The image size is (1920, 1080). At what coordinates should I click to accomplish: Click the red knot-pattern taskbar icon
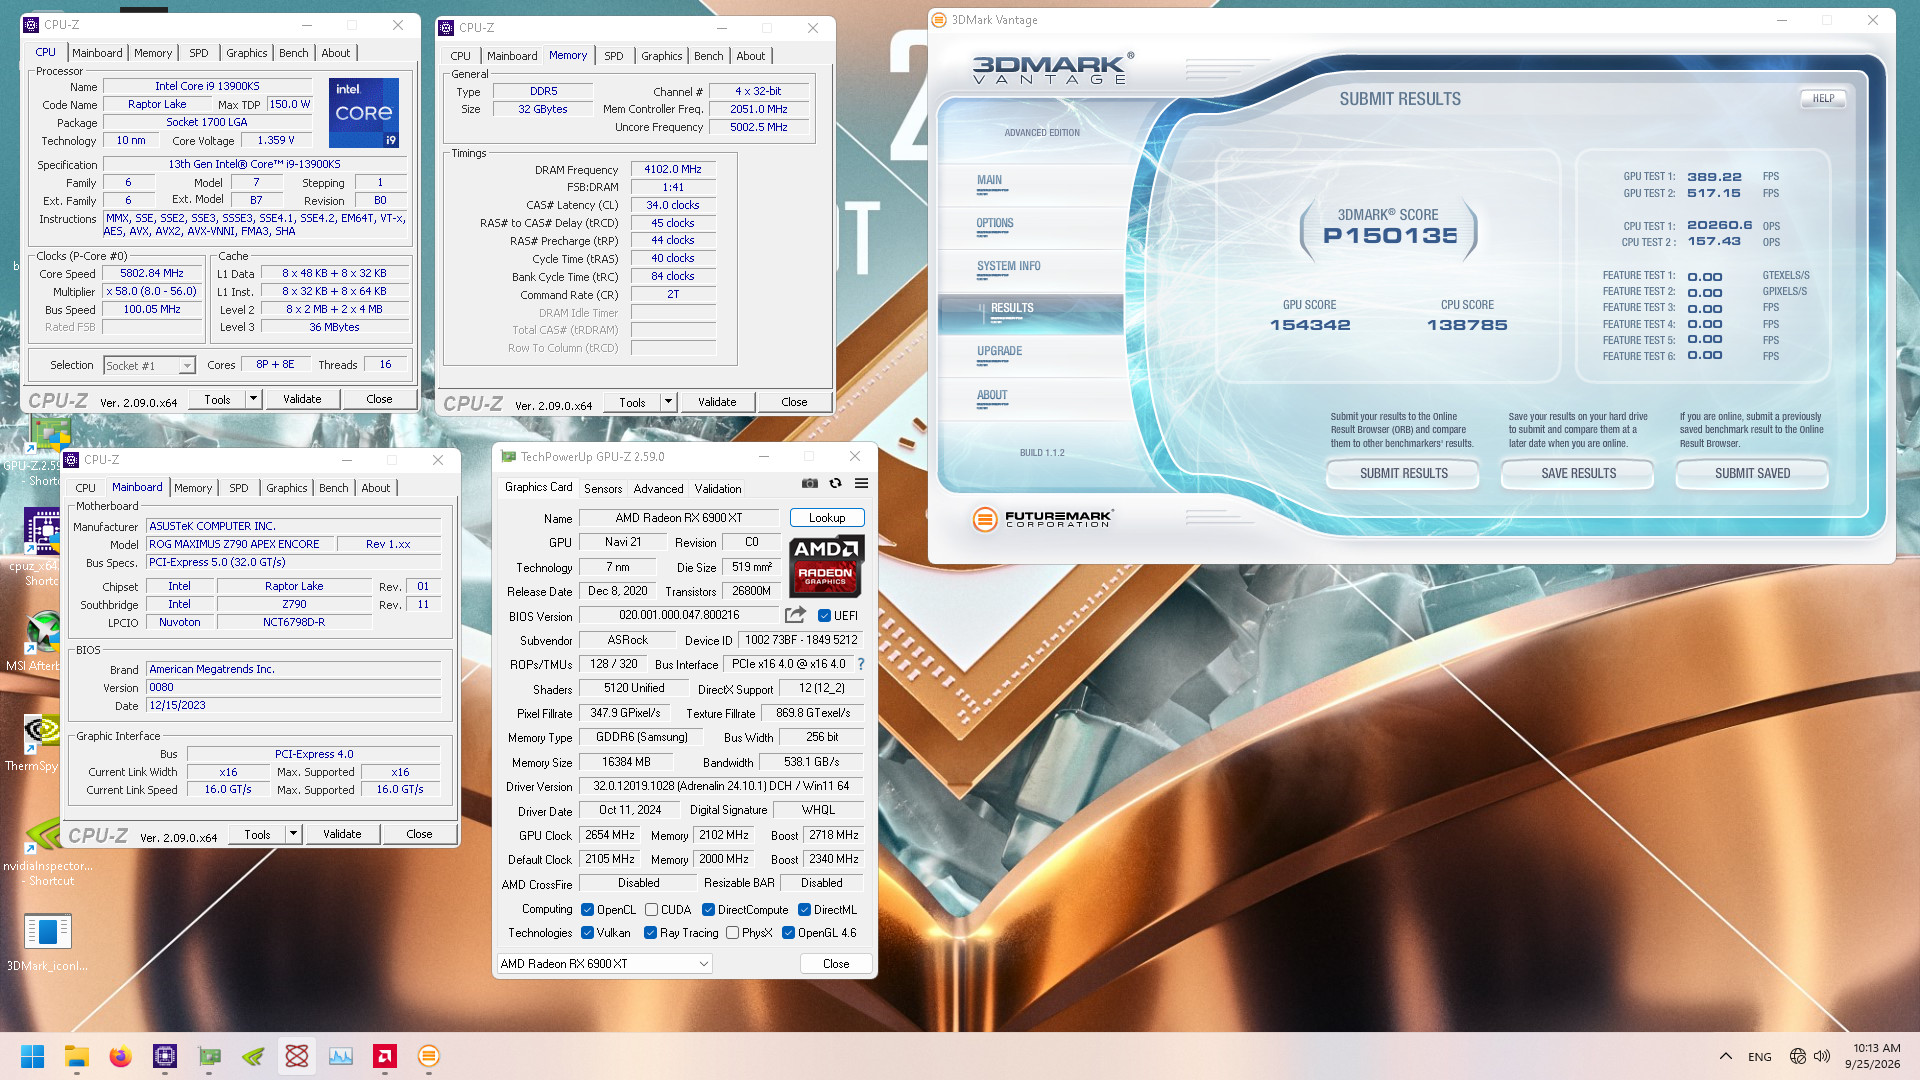coord(297,1056)
